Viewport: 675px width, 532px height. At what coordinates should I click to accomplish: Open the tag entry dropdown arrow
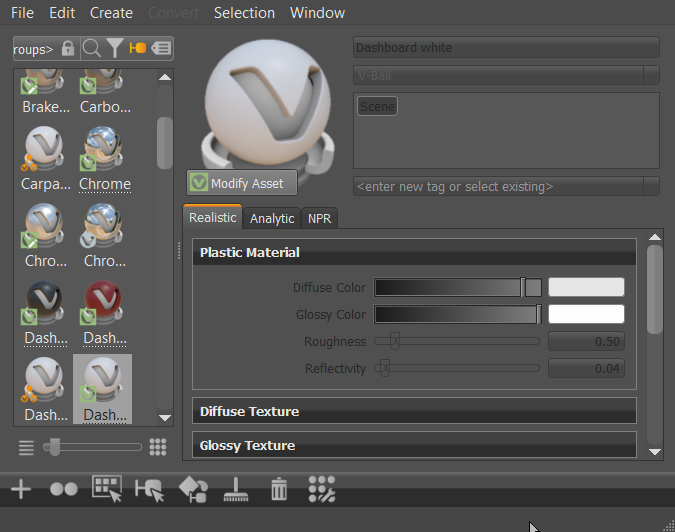[x=652, y=186]
